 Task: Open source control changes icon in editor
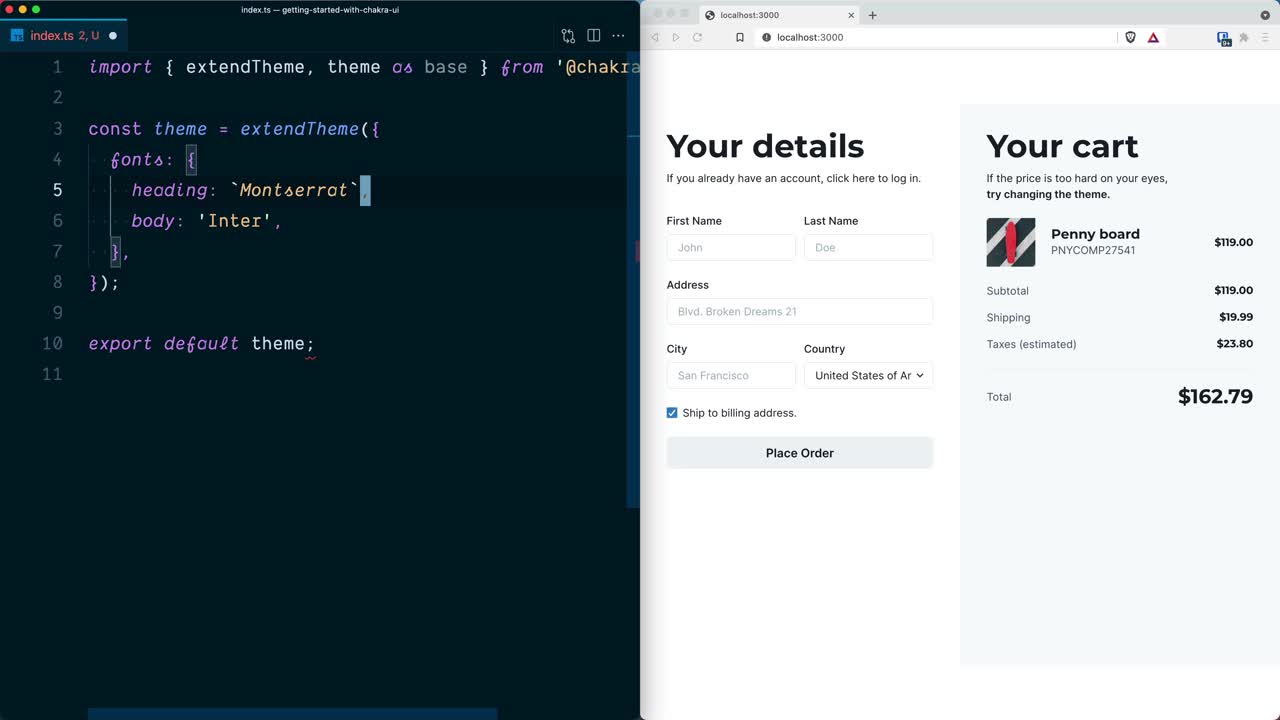point(568,36)
